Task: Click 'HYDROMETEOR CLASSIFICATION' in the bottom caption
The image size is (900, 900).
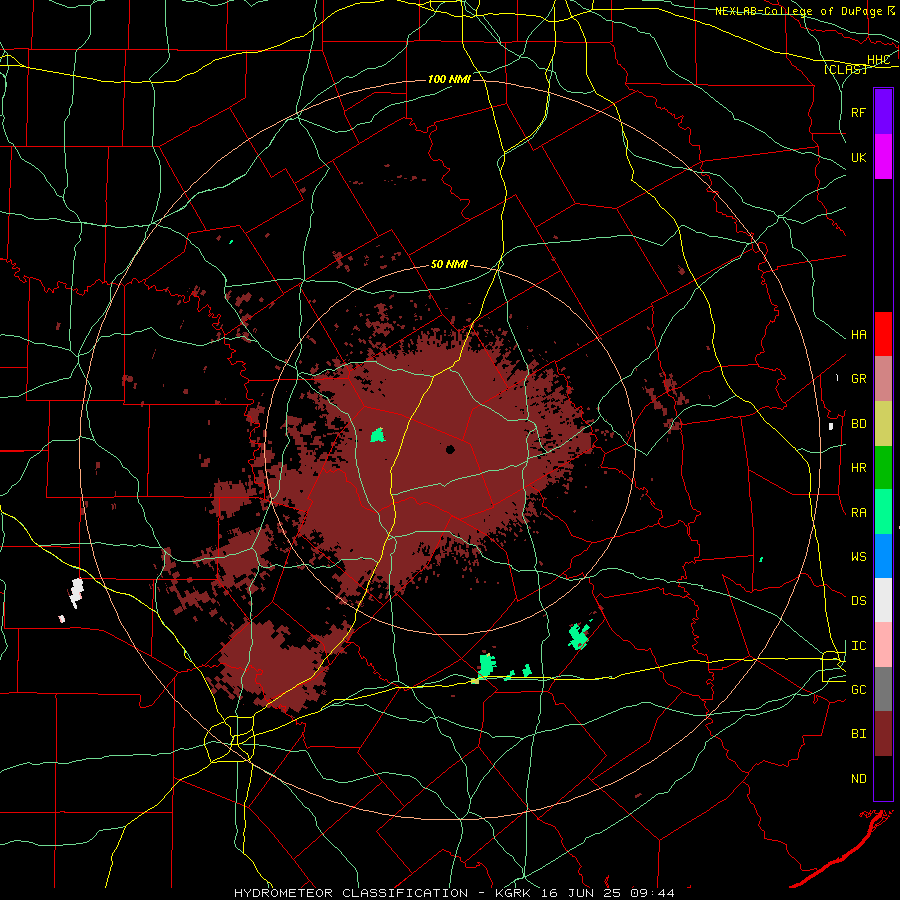Action: [351, 893]
